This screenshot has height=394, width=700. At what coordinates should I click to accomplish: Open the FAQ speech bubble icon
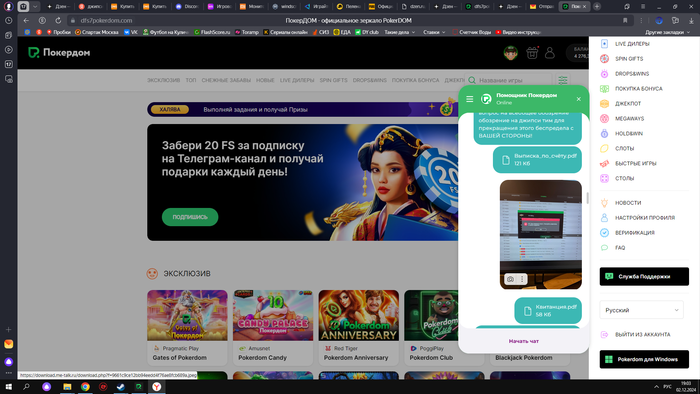pos(604,247)
